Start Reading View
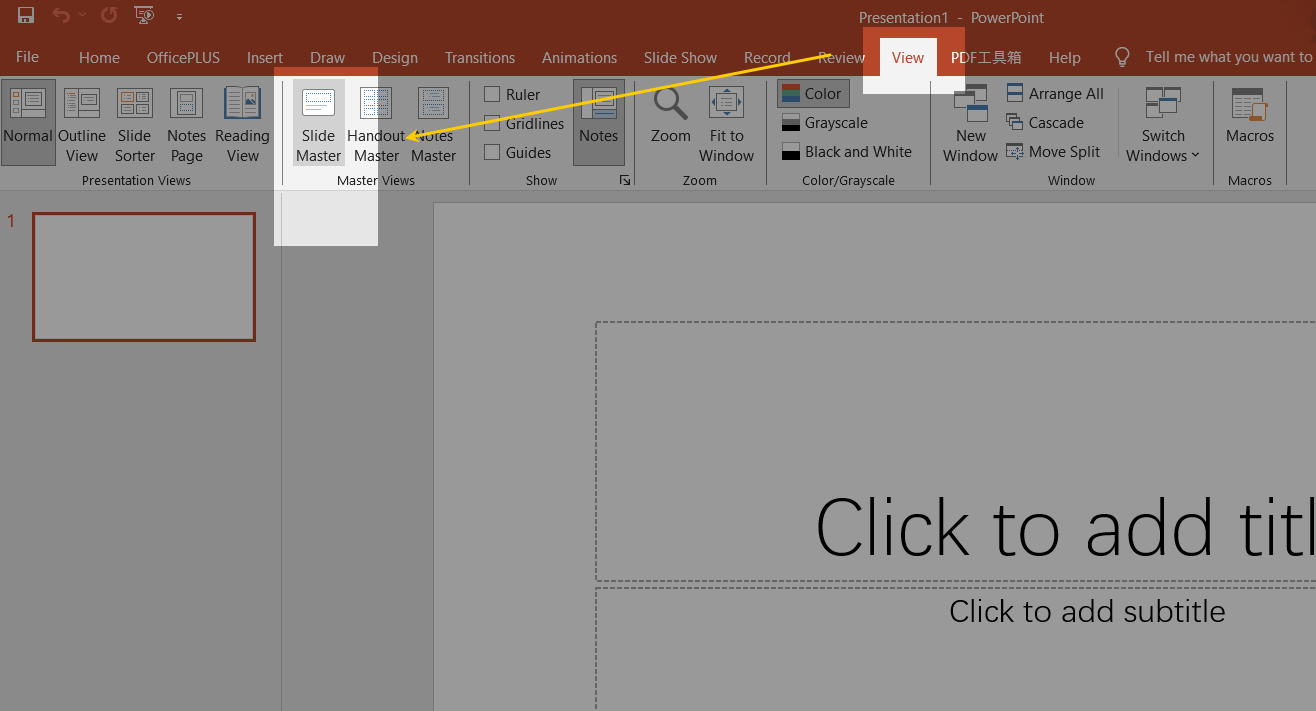 click(242, 122)
